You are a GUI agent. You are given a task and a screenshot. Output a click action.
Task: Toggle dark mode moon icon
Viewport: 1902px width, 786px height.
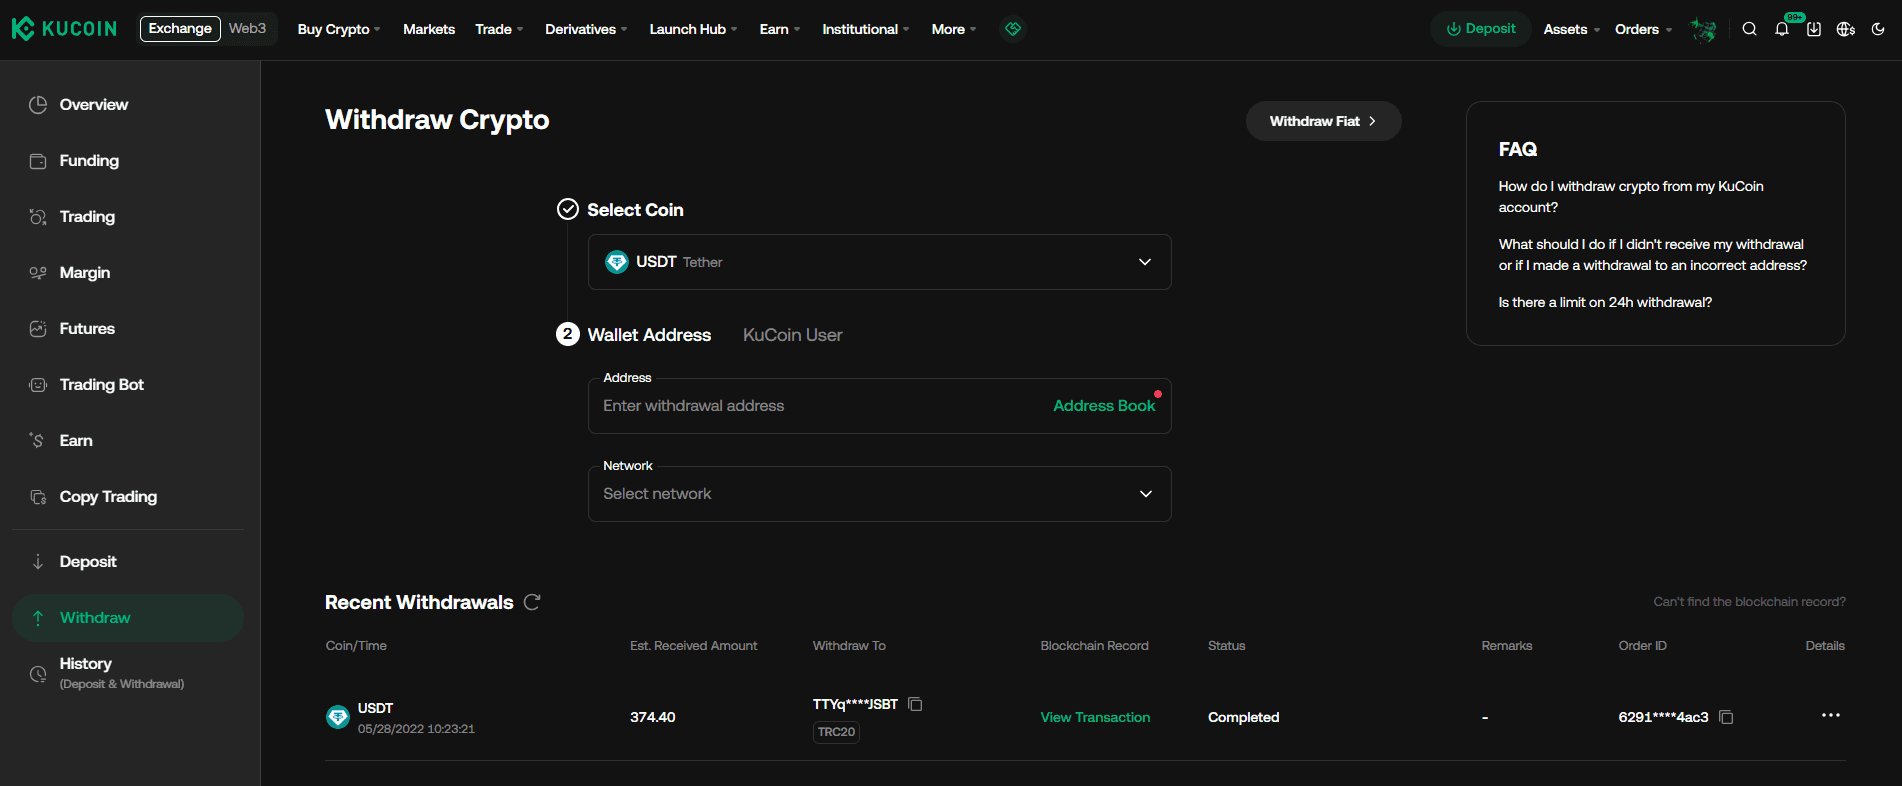(x=1878, y=29)
